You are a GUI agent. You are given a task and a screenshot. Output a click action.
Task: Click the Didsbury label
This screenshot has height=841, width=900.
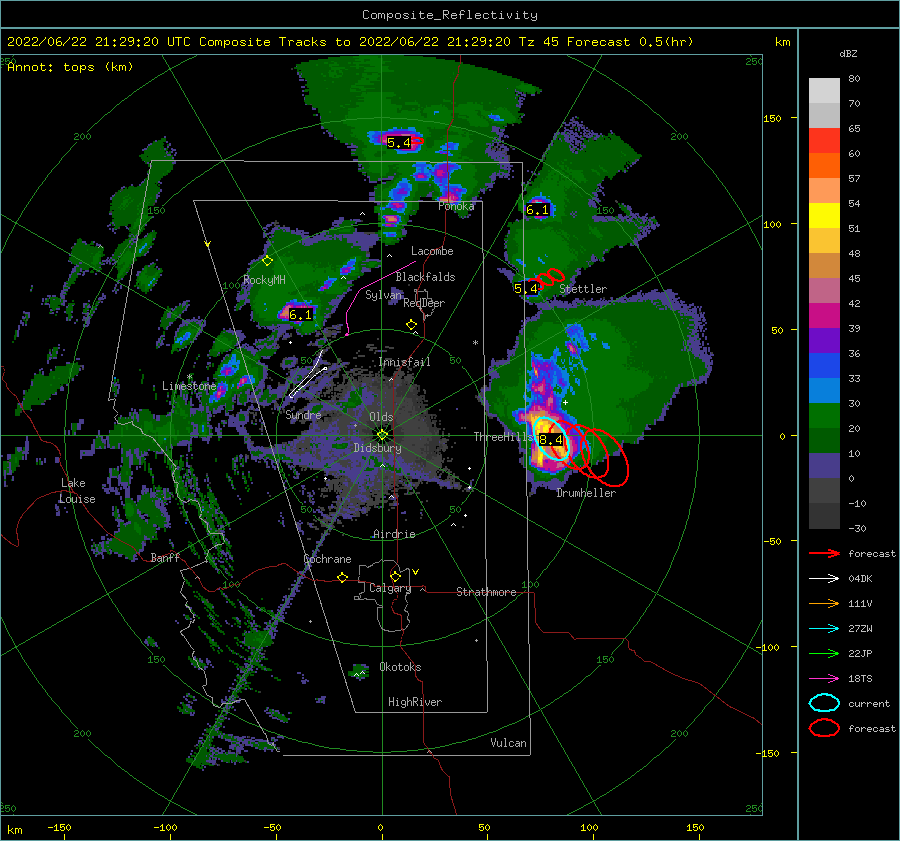tap(377, 448)
